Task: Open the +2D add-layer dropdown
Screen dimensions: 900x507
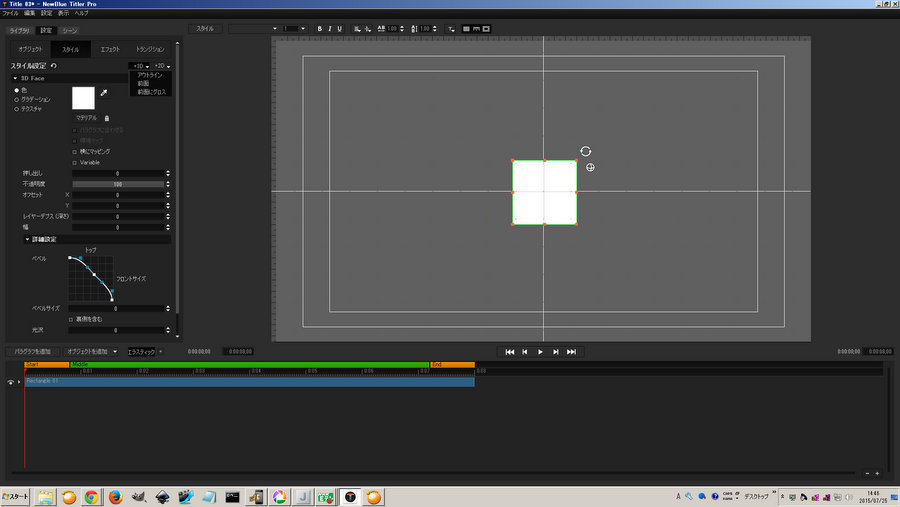Action: 162,66
